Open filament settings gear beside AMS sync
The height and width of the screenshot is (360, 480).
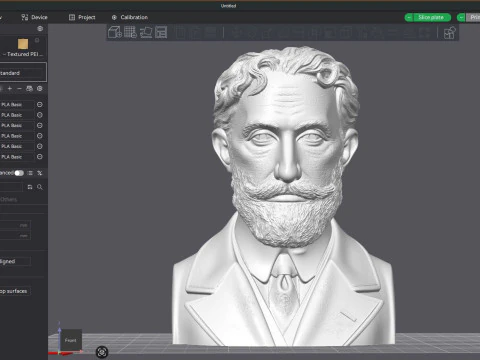[x=40, y=89]
